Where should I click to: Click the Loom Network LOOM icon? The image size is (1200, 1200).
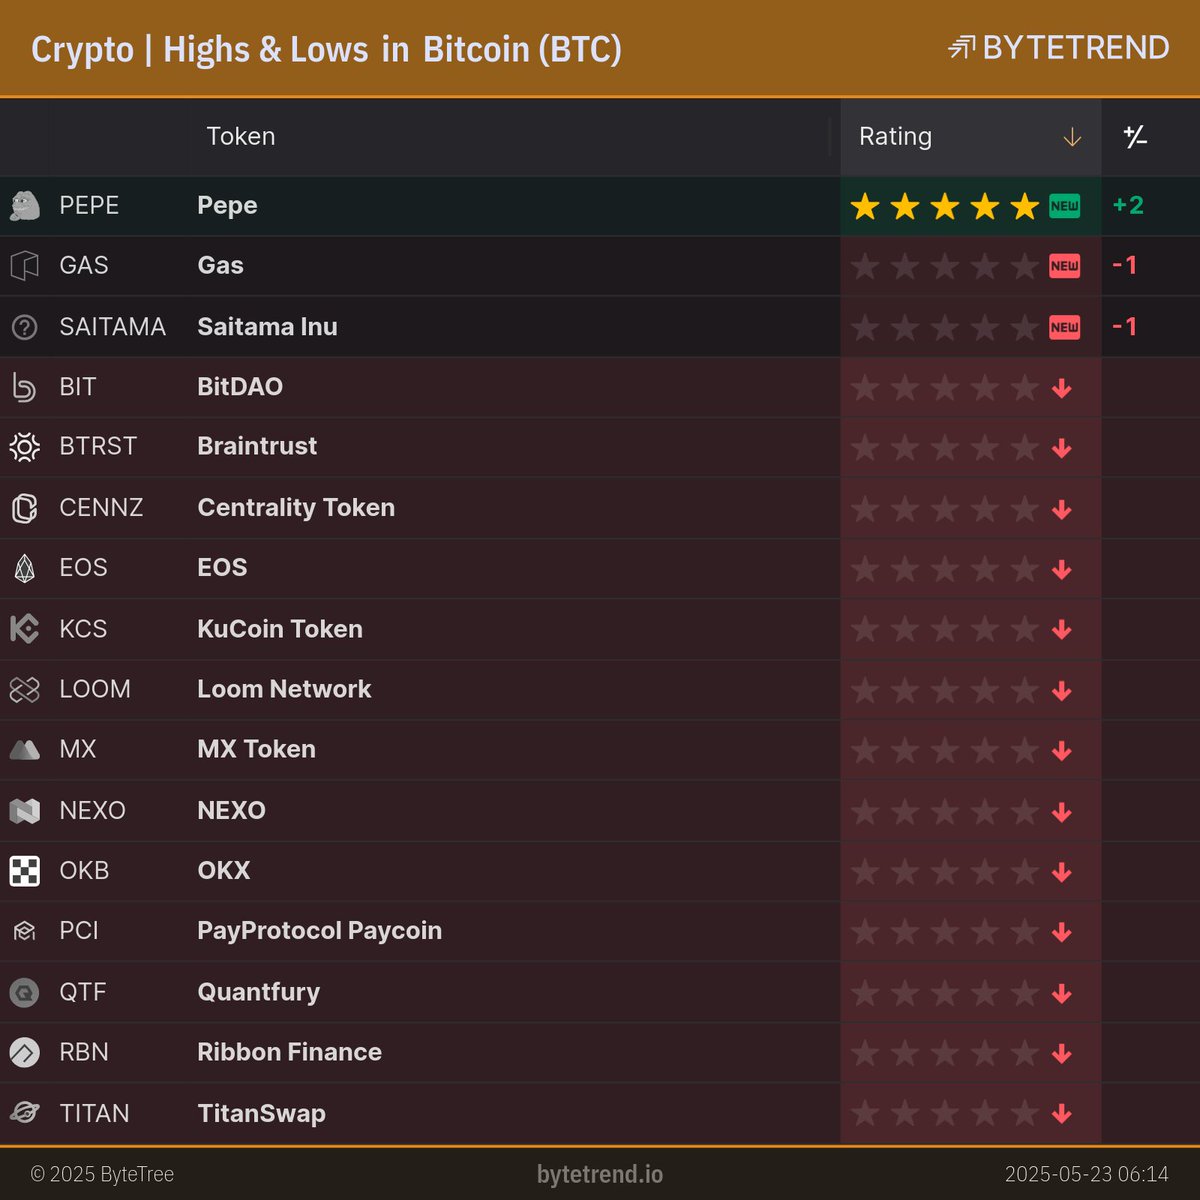click(25, 689)
